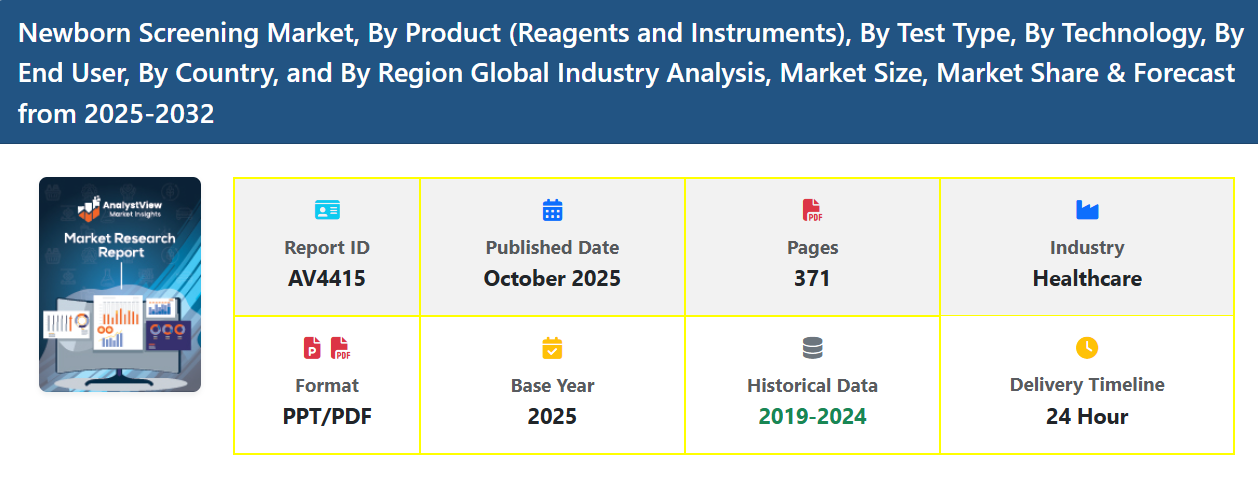Screen dimensions: 1258x483
Task: Select the report ID value AV4415
Action: (x=327, y=279)
